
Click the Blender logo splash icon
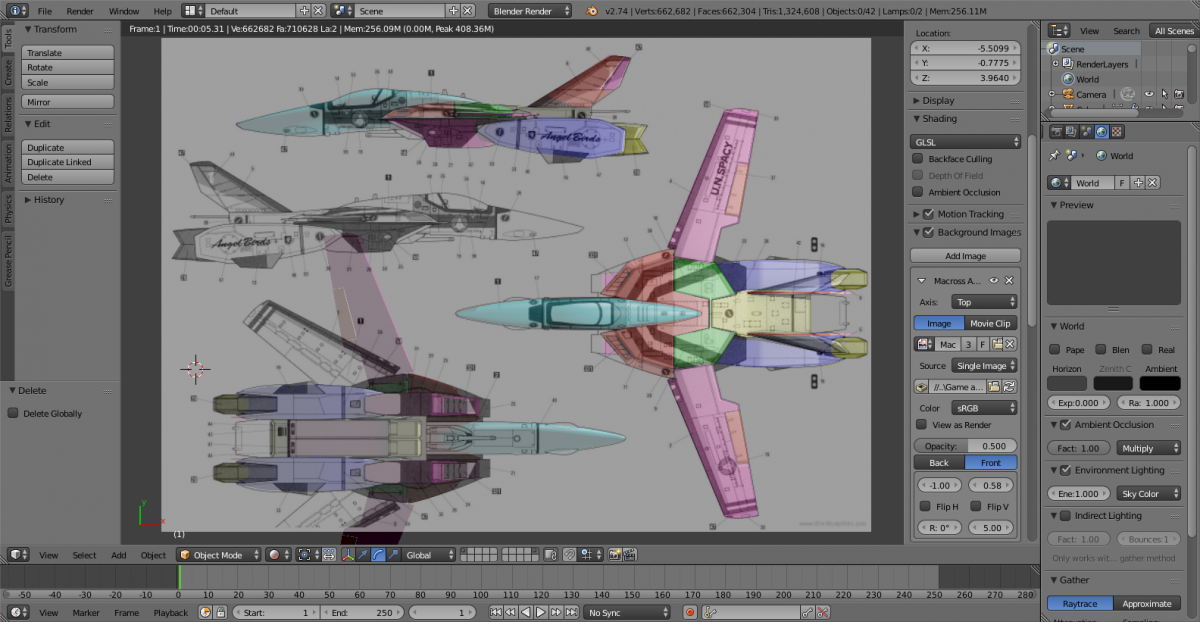click(x=593, y=10)
